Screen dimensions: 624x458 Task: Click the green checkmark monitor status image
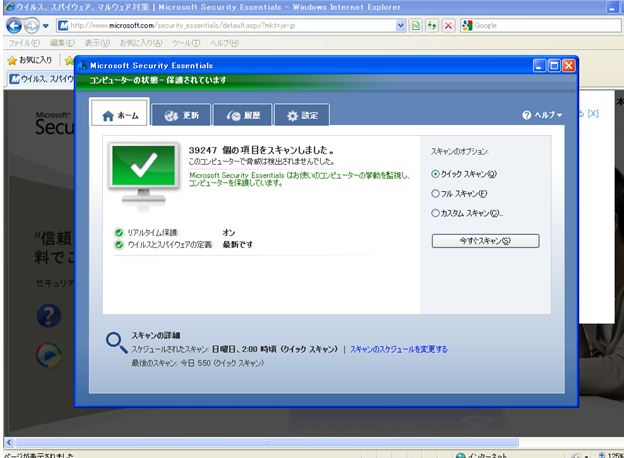click(144, 174)
